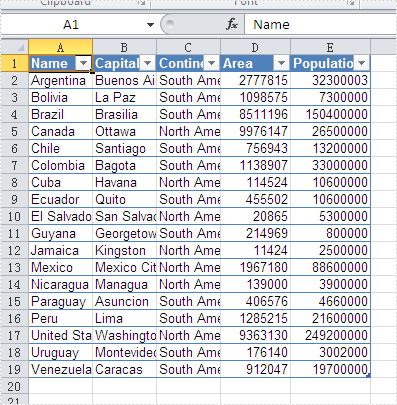Viewport: 397px width, 405px height.
Task: Open the Population column filter dropdown
Action: click(x=361, y=63)
